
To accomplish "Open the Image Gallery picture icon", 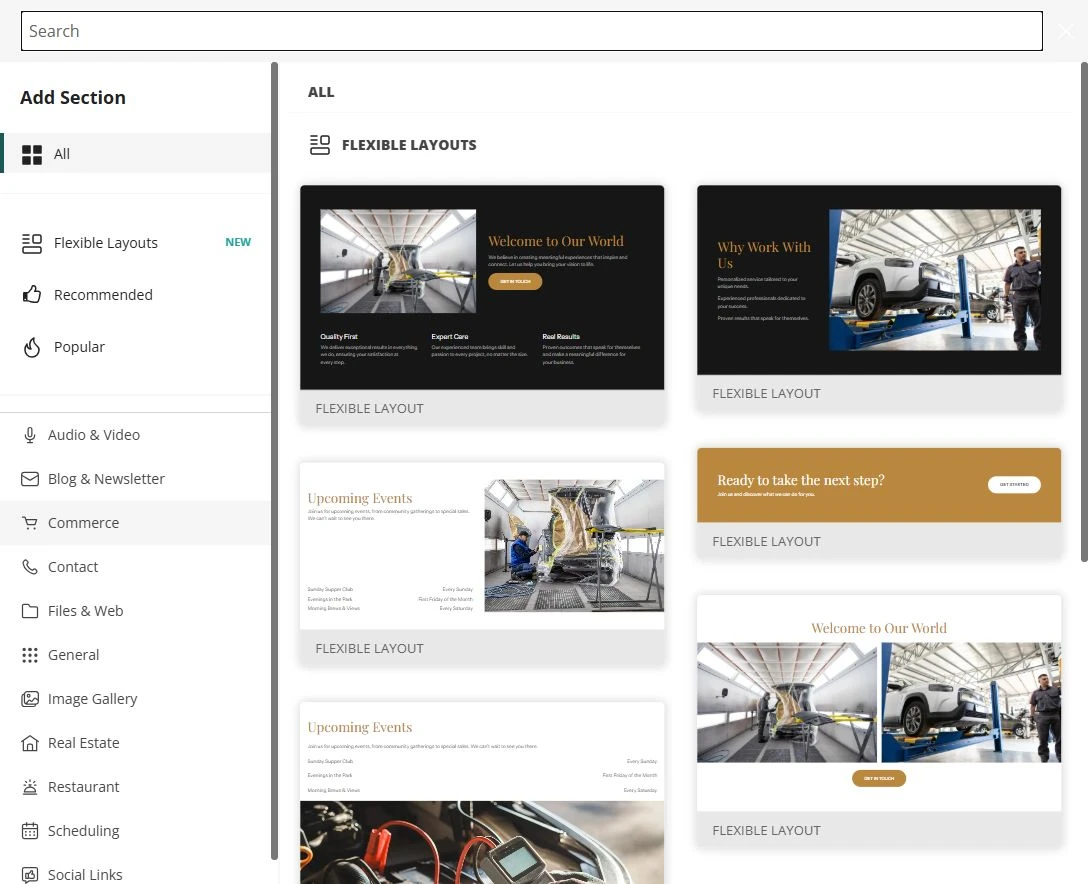I will pyautogui.click(x=30, y=699).
